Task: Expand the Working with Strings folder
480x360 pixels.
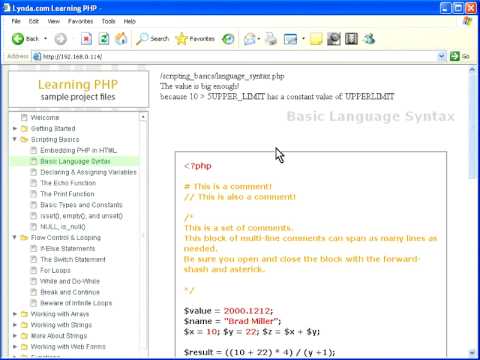Action: coord(15,325)
